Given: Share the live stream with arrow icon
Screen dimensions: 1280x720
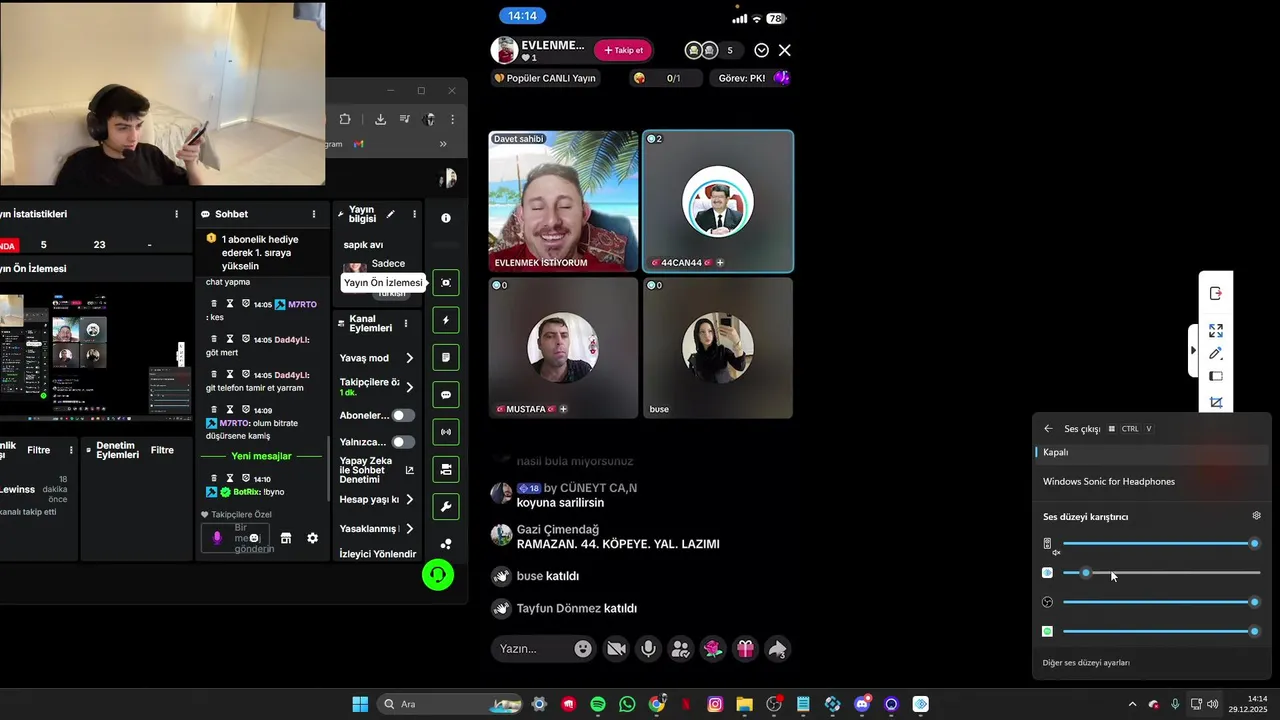Looking at the screenshot, I should pyautogui.click(x=777, y=649).
